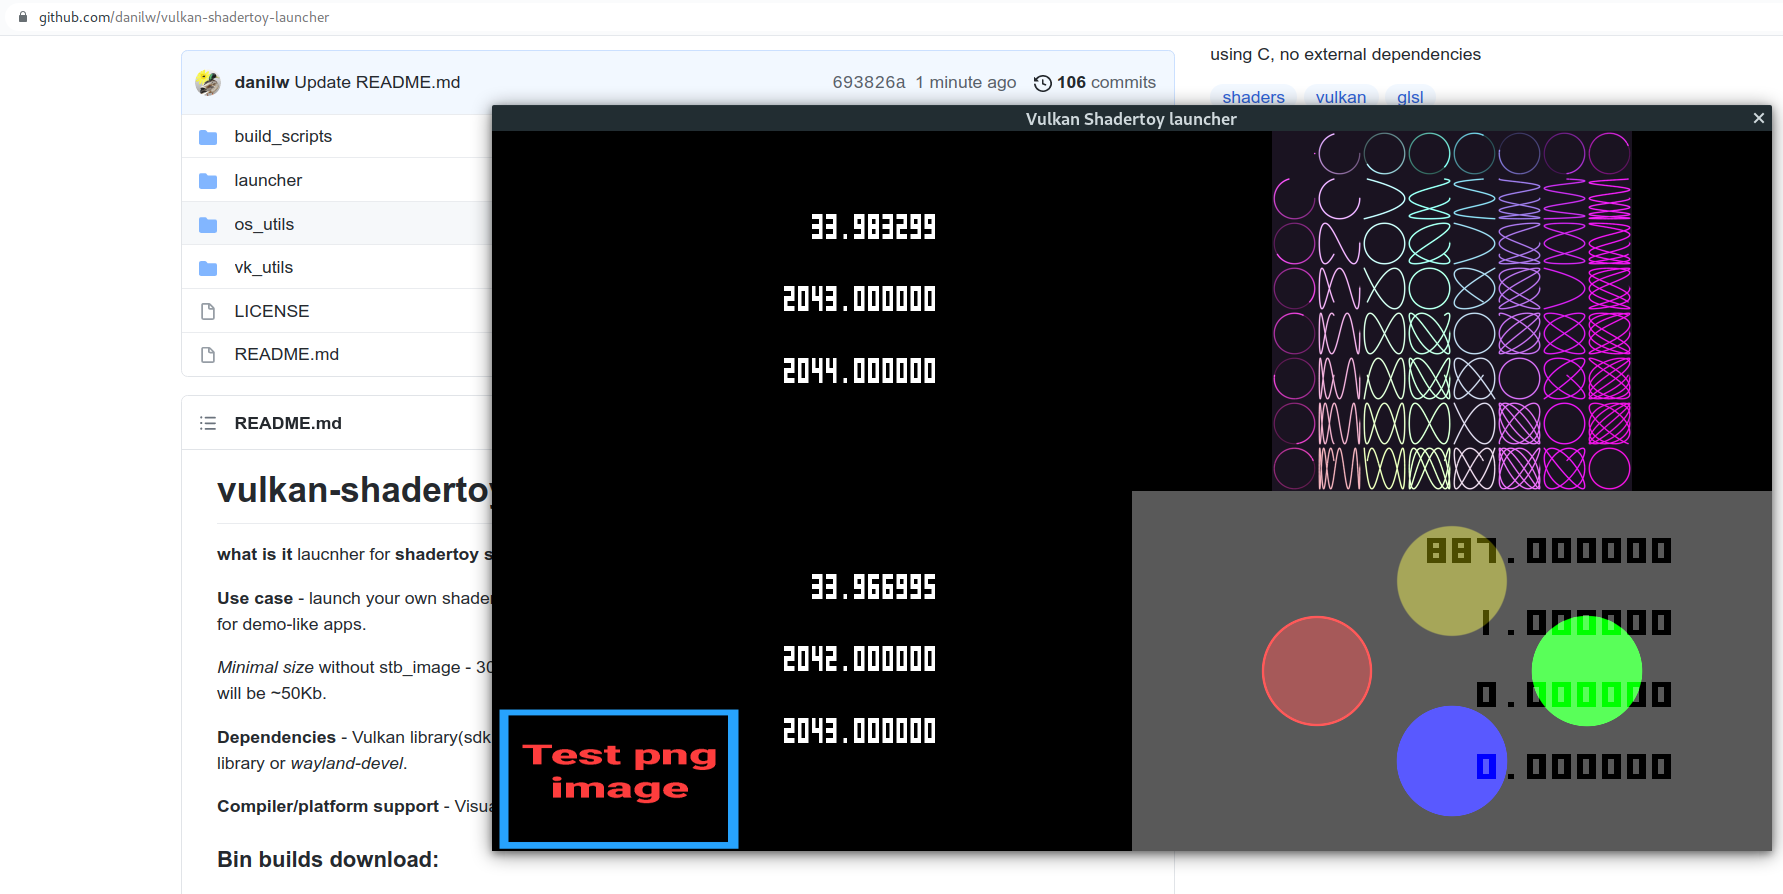Open the README.md file link
The height and width of the screenshot is (894, 1783).
coord(287,354)
